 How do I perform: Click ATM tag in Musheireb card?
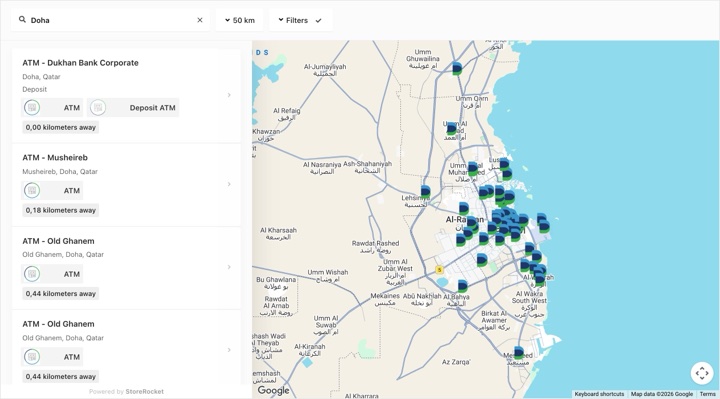pos(52,191)
